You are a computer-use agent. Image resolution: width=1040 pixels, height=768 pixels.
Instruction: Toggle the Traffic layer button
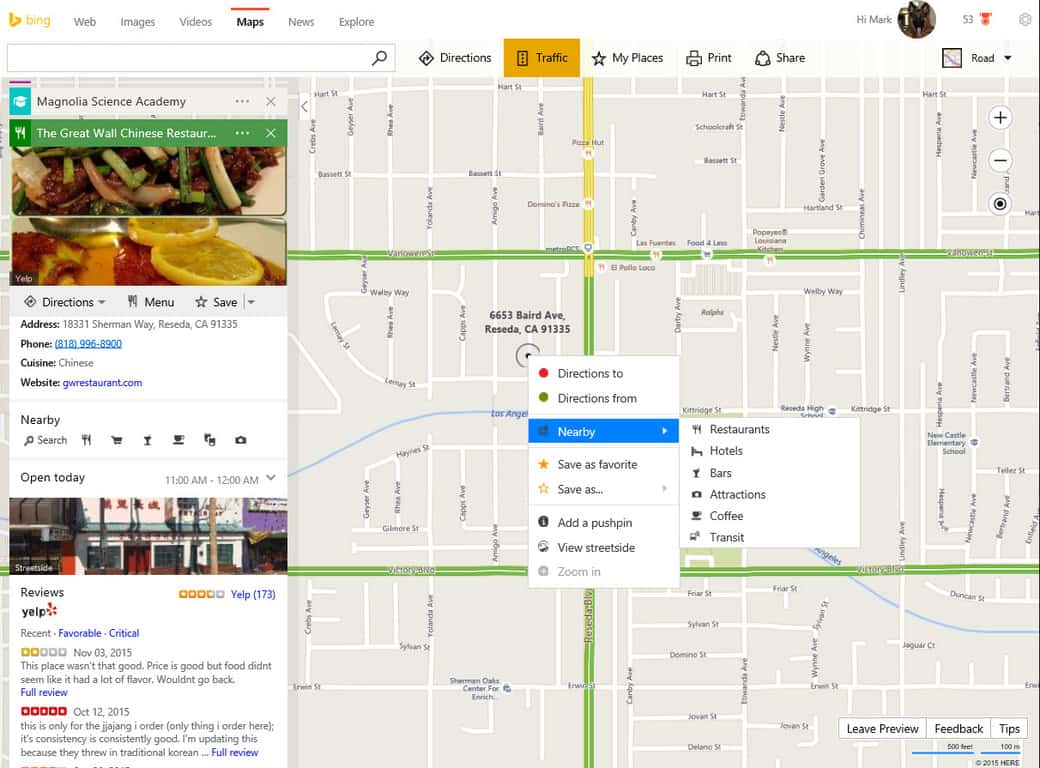pyautogui.click(x=541, y=58)
